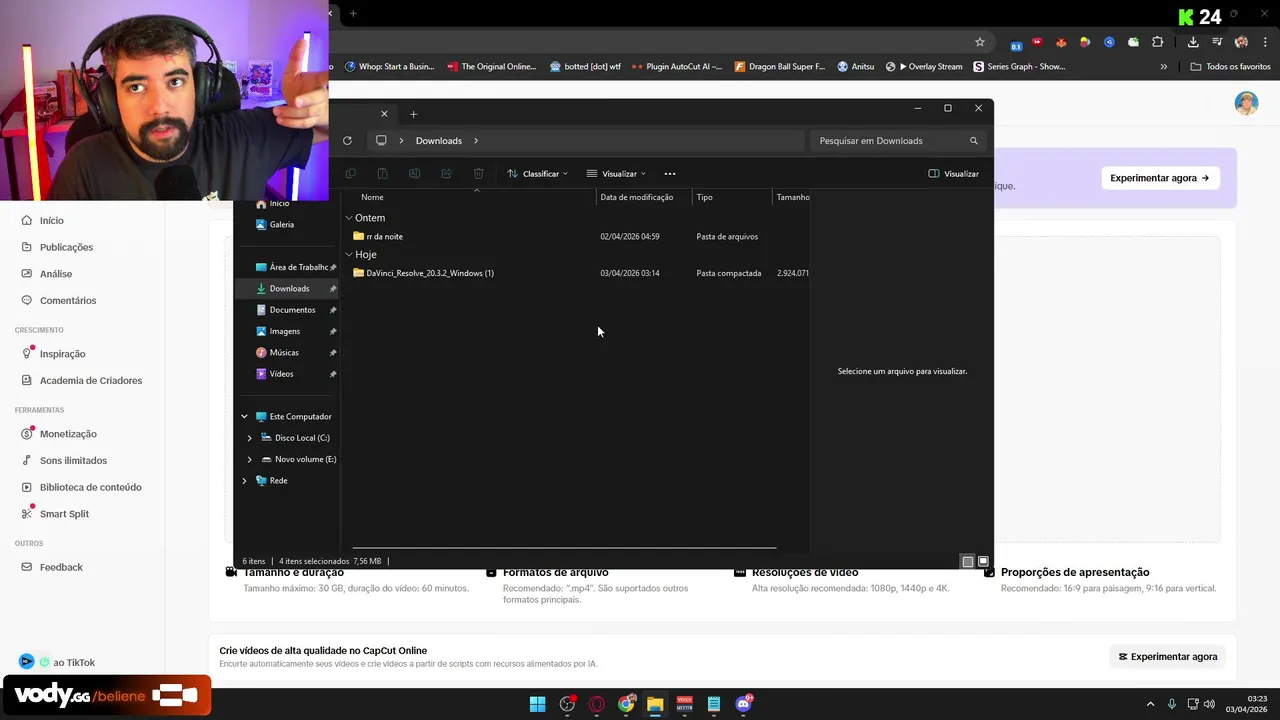Click CapCut Online Experimentar agora button
The image size is (1280, 720).
tap(1167, 657)
